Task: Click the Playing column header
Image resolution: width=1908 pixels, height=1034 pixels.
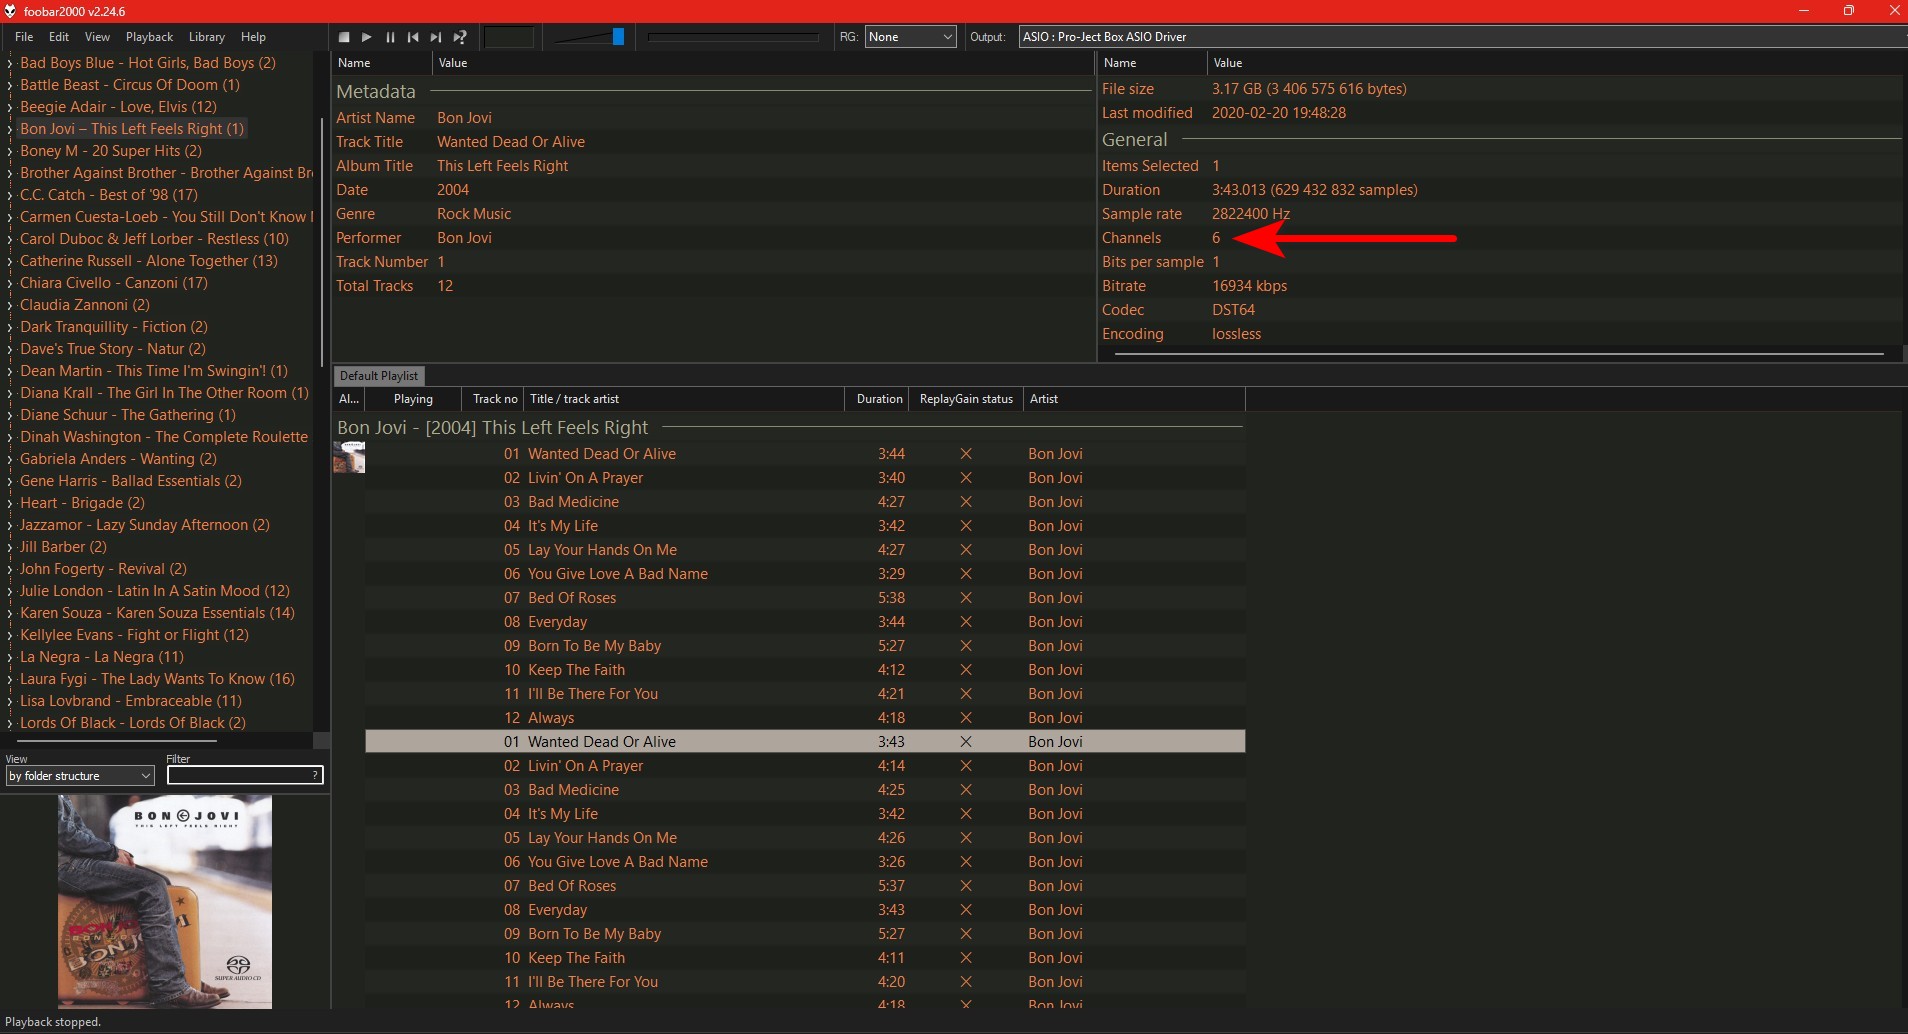Action: [413, 399]
